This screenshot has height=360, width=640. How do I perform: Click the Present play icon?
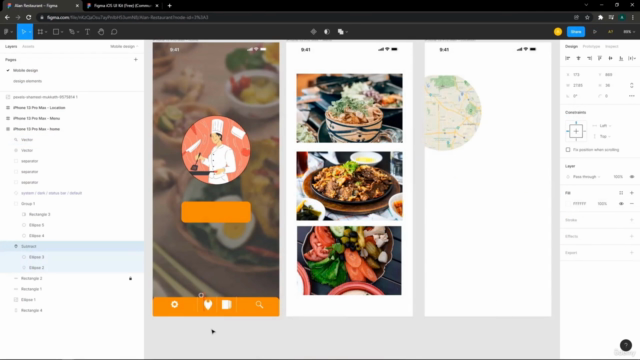click(x=595, y=32)
